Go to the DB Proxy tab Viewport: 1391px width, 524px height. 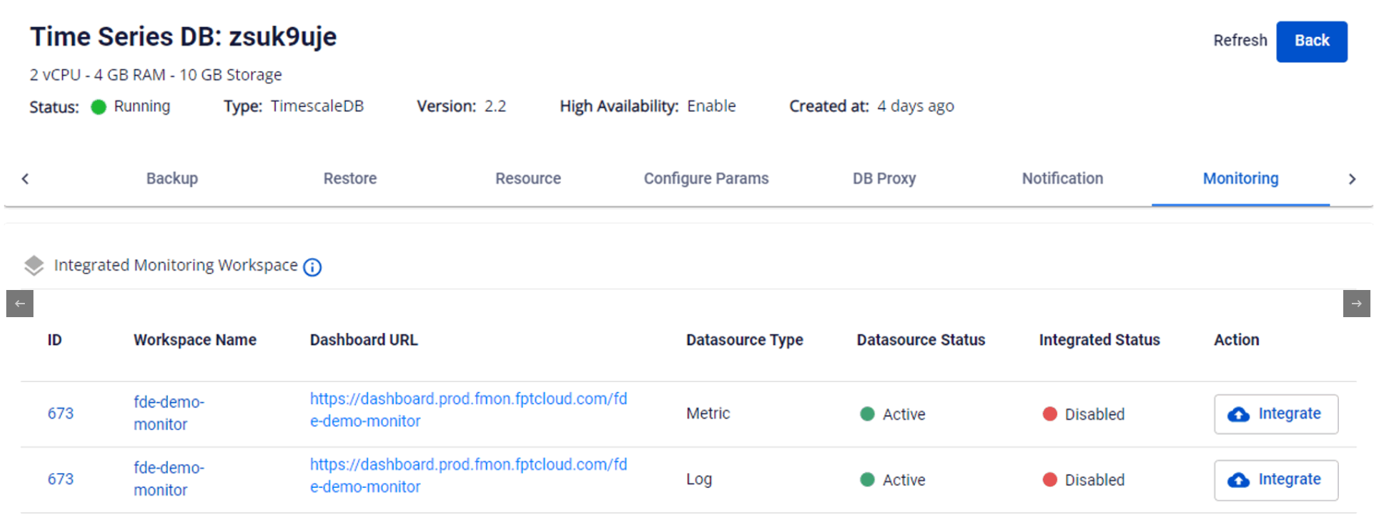tap(884, 179)
